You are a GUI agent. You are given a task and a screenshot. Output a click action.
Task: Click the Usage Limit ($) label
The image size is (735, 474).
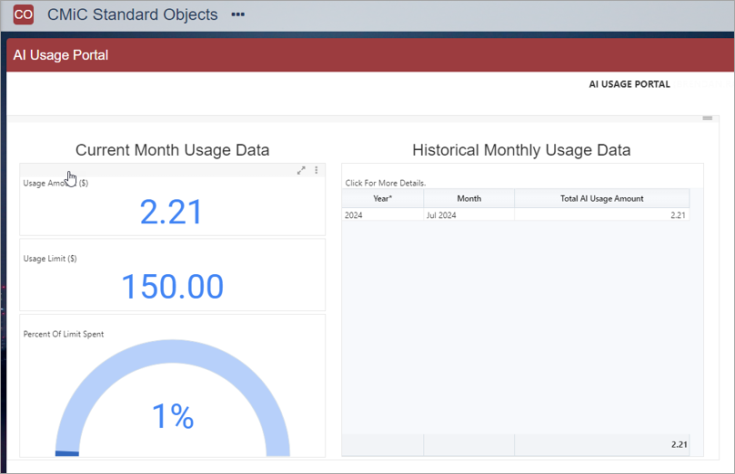coord(50,258)
